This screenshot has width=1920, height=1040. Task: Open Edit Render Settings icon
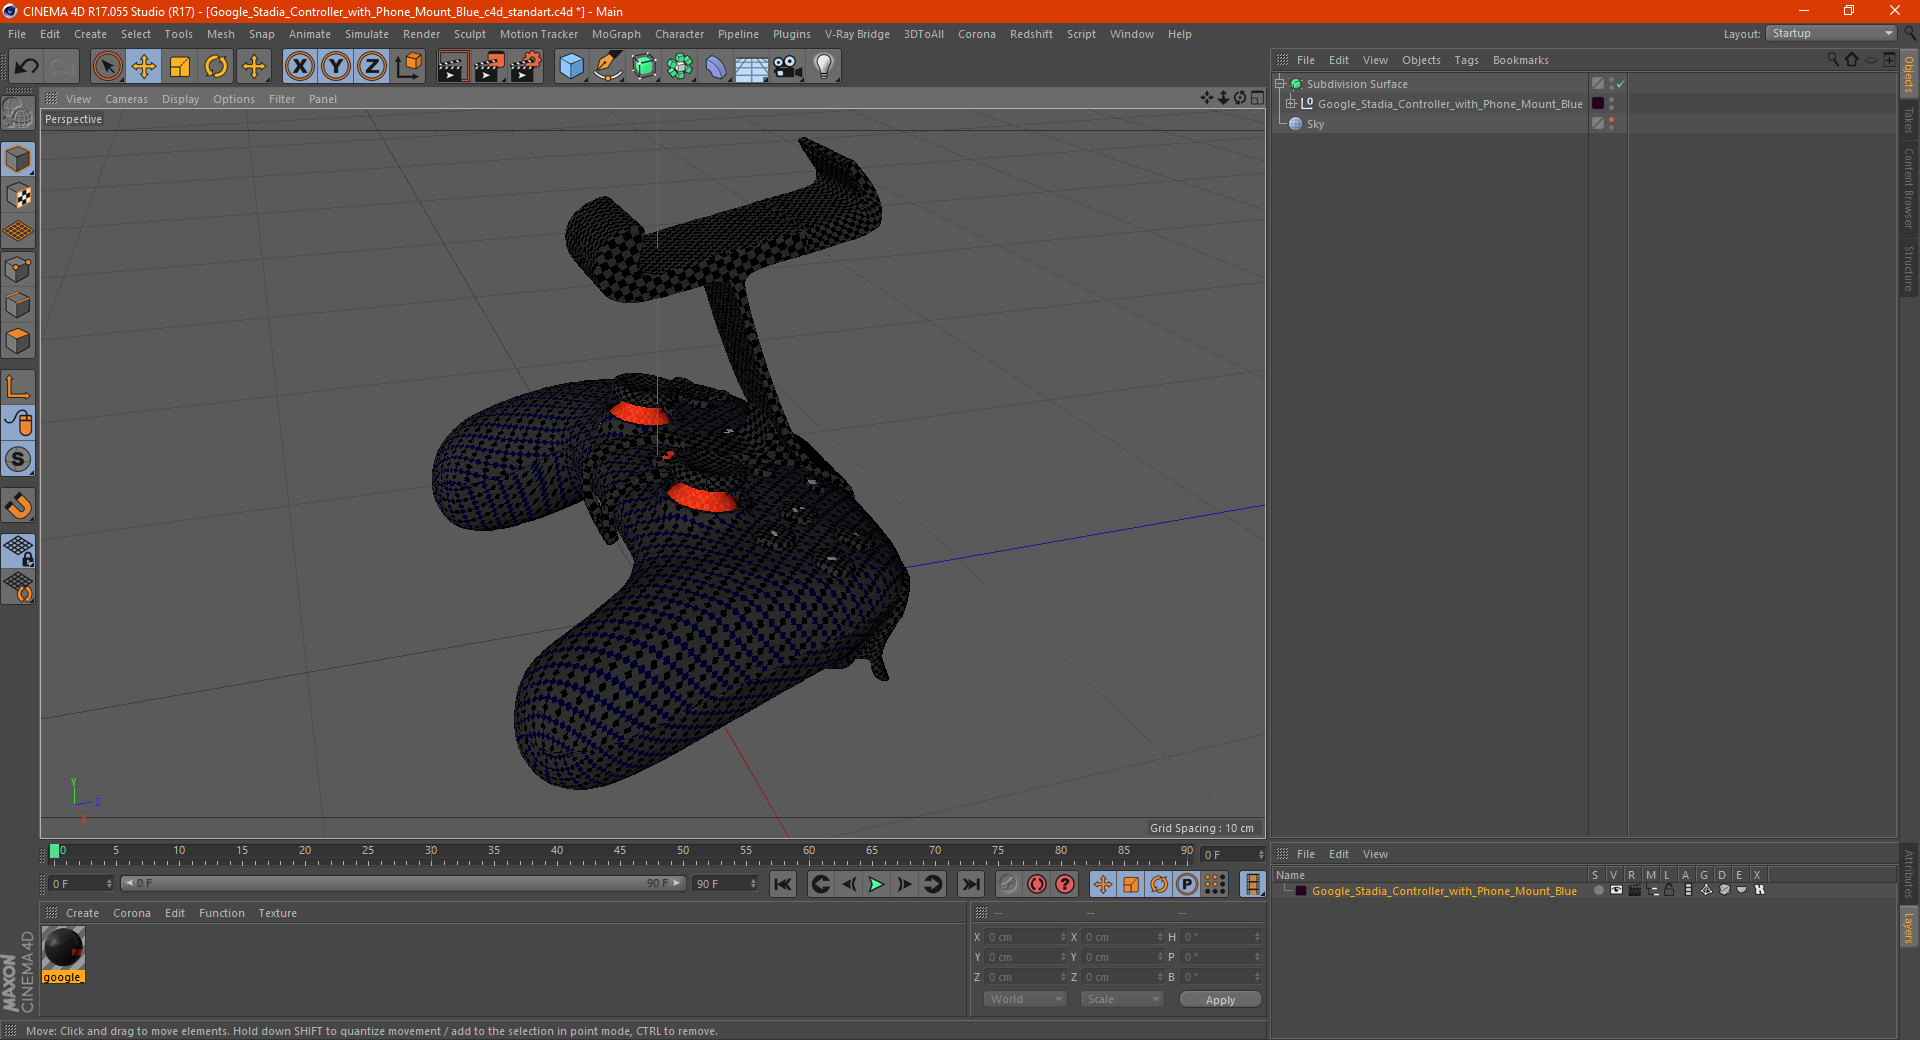(x=526, y=67)
